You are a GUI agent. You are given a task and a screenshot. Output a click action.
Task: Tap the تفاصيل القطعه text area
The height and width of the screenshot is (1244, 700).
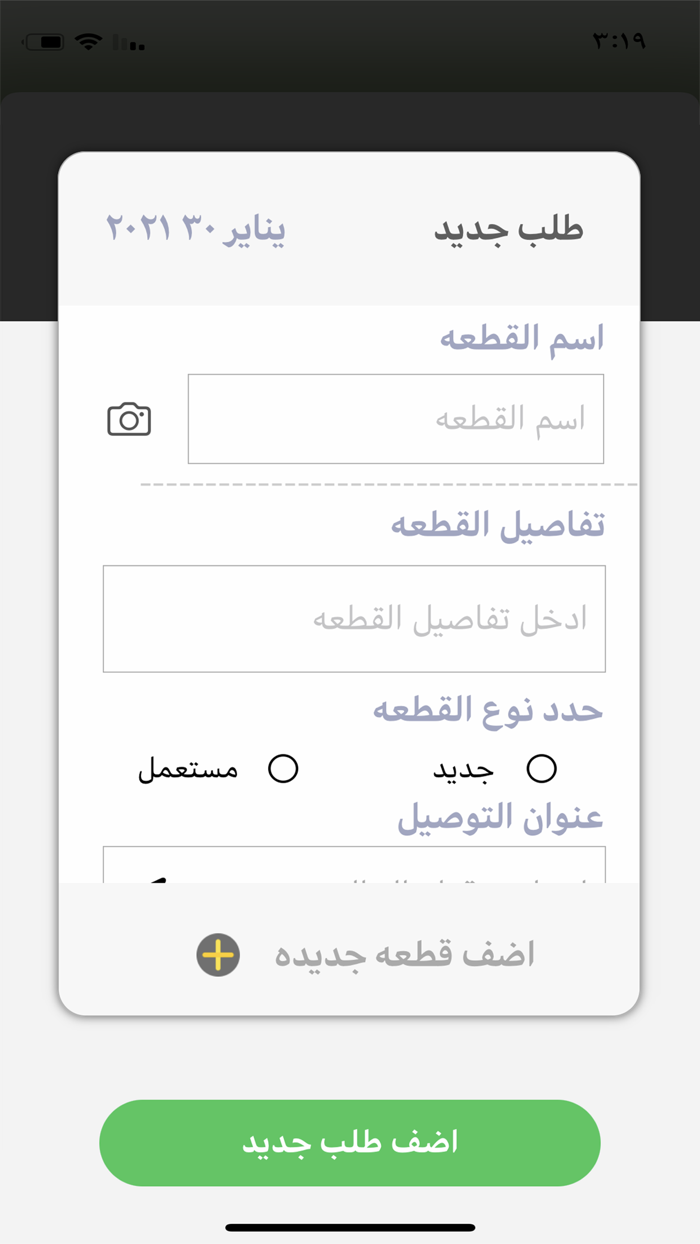pyautogui.click(x=354, y=618)
